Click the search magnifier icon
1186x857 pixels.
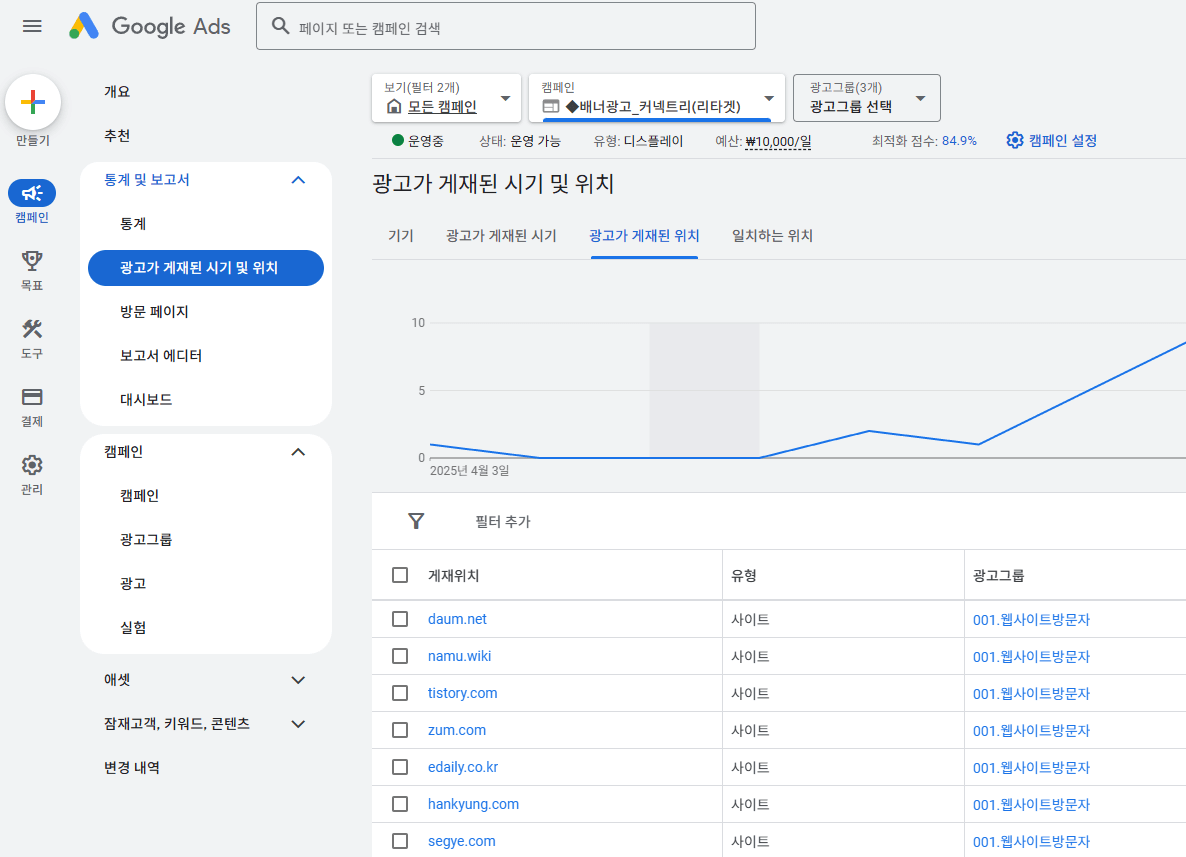click(x=281, y=26)
